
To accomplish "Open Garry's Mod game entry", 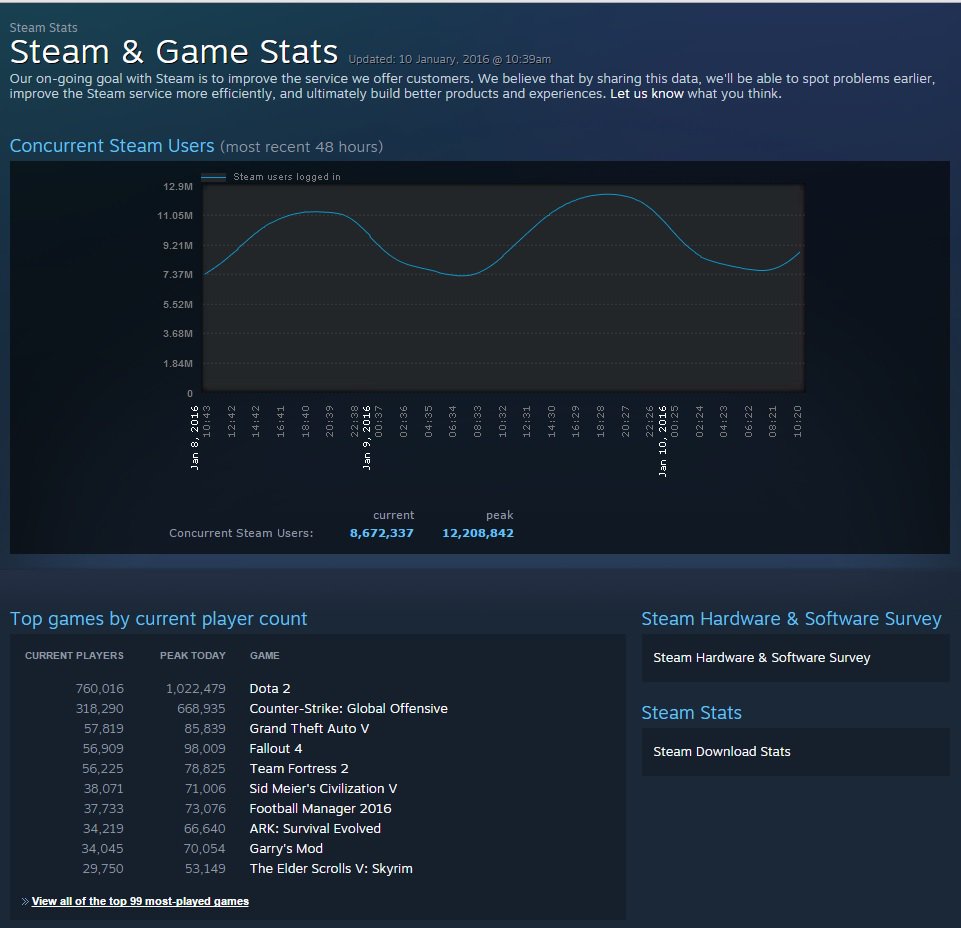I will 286,848.
